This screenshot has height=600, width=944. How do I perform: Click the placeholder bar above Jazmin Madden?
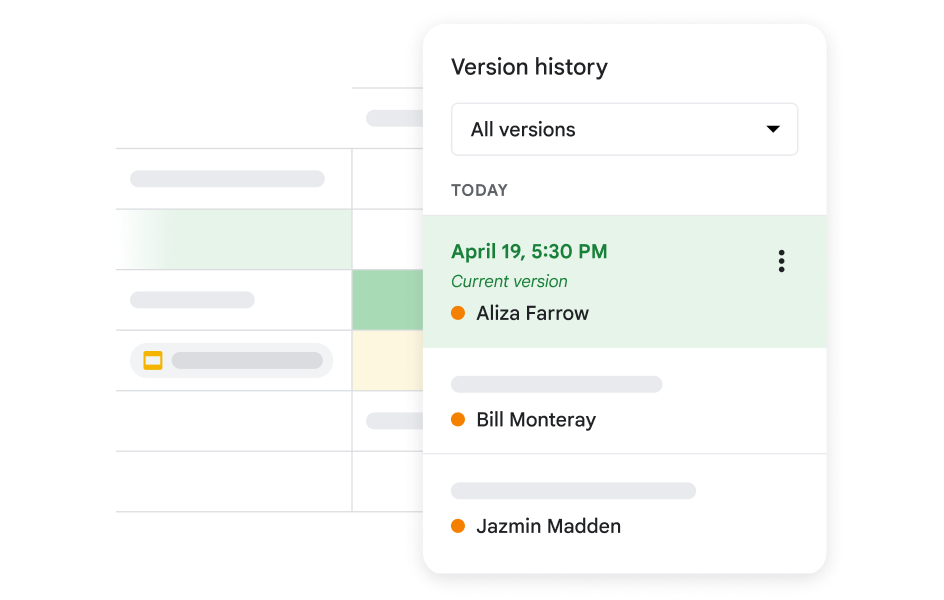573,491
